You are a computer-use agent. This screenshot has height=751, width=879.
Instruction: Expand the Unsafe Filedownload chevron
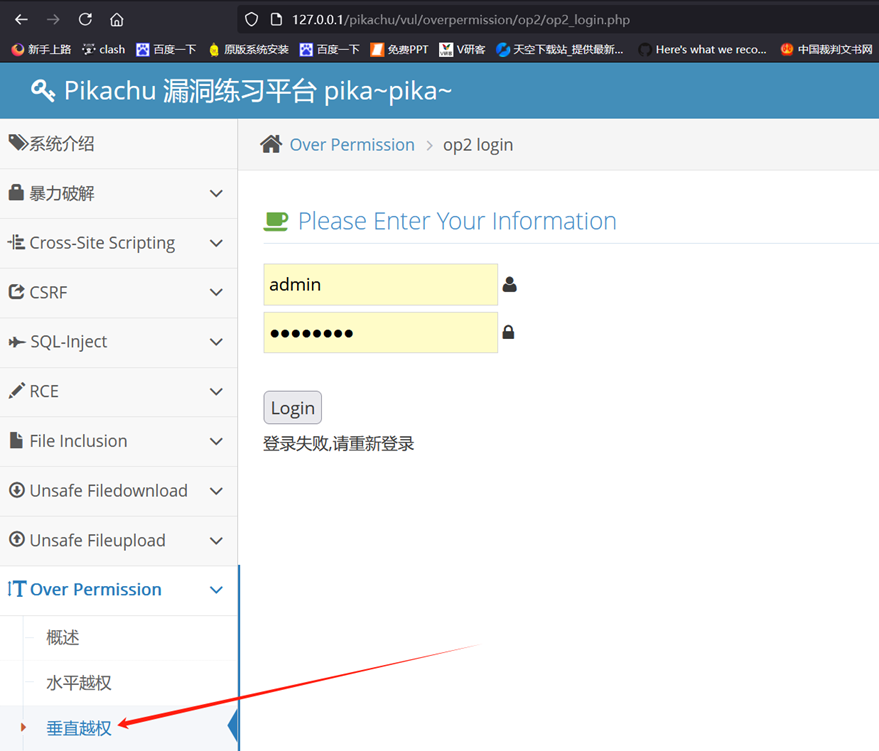click(216, 491)
